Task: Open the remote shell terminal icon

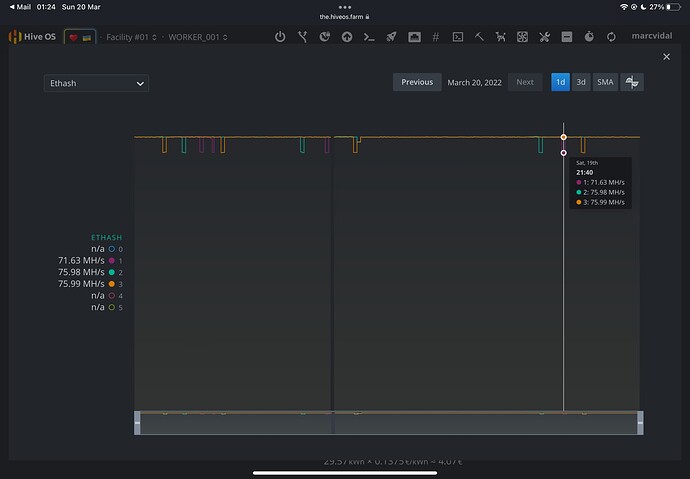Action: pos(458,37)
